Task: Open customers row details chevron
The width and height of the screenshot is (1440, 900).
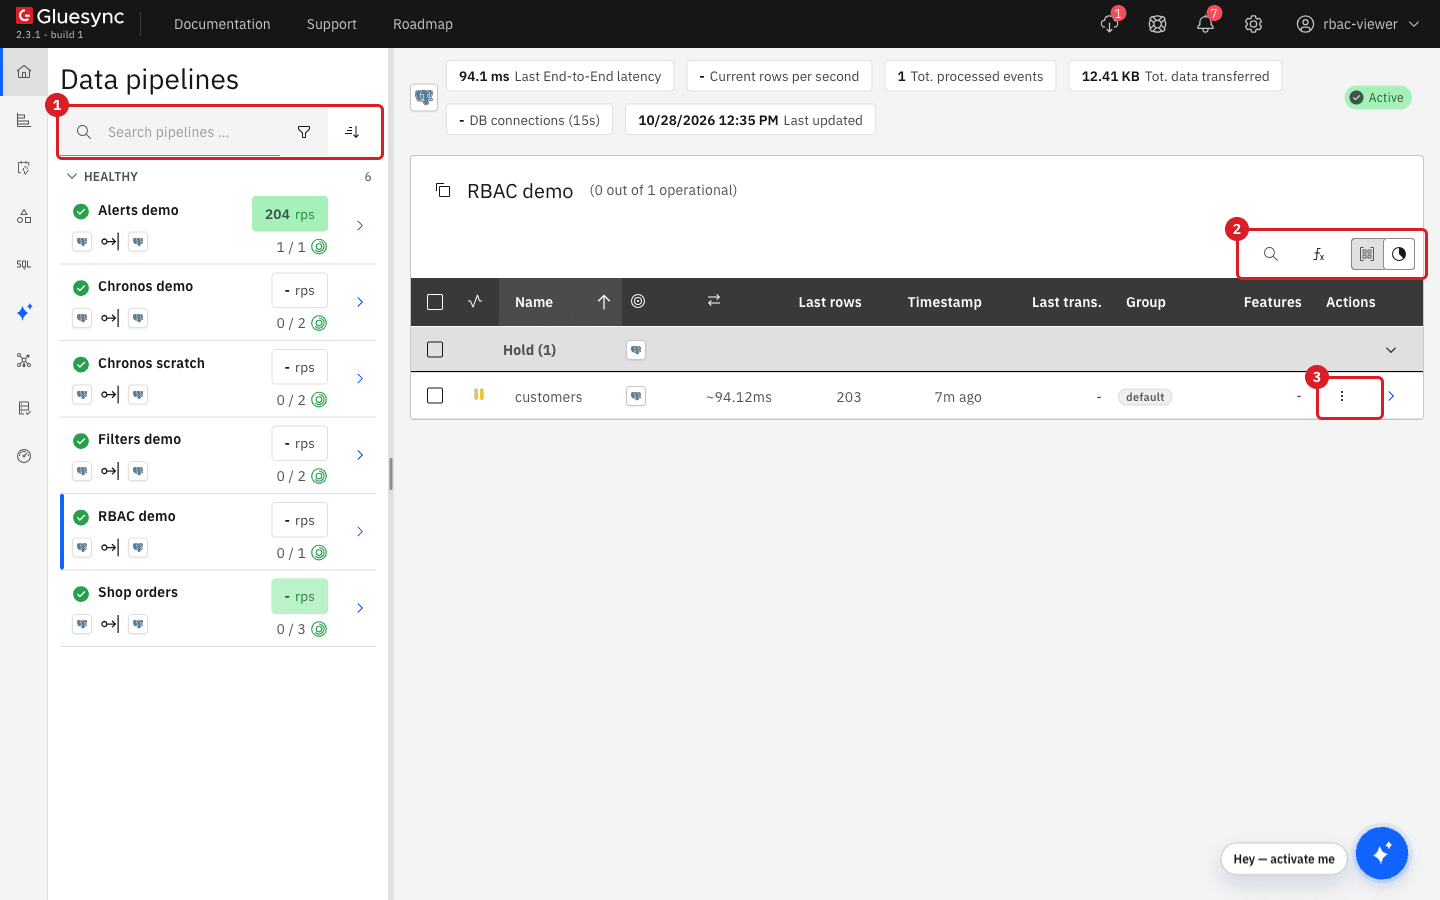Action: 1391,396
